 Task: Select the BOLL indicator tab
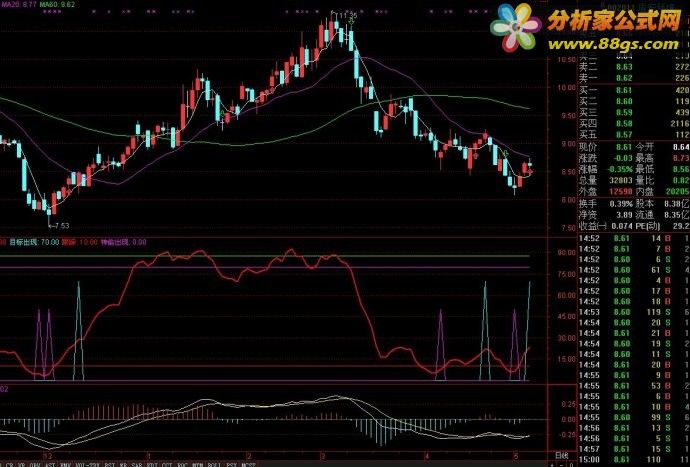click(x=214, y=464)
